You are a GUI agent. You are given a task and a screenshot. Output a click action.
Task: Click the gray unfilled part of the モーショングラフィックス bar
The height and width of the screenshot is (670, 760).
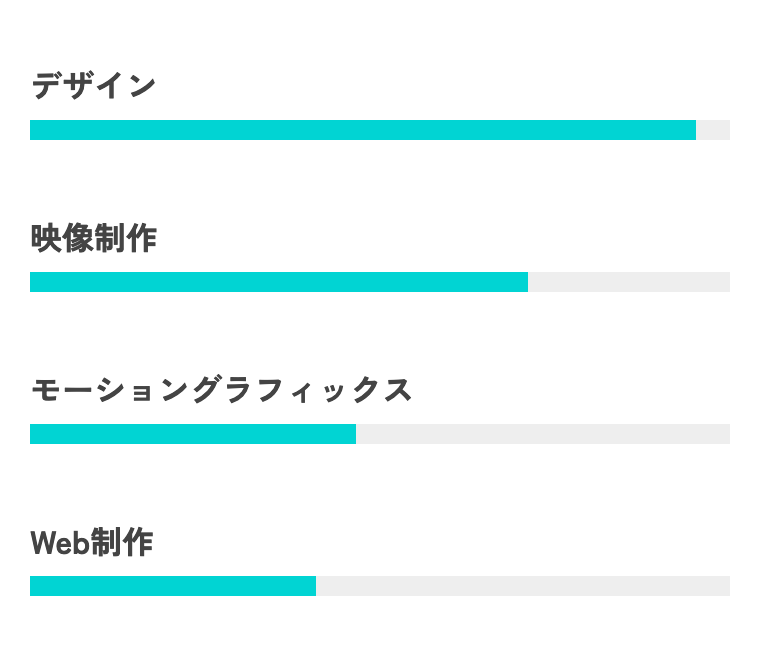542,434
